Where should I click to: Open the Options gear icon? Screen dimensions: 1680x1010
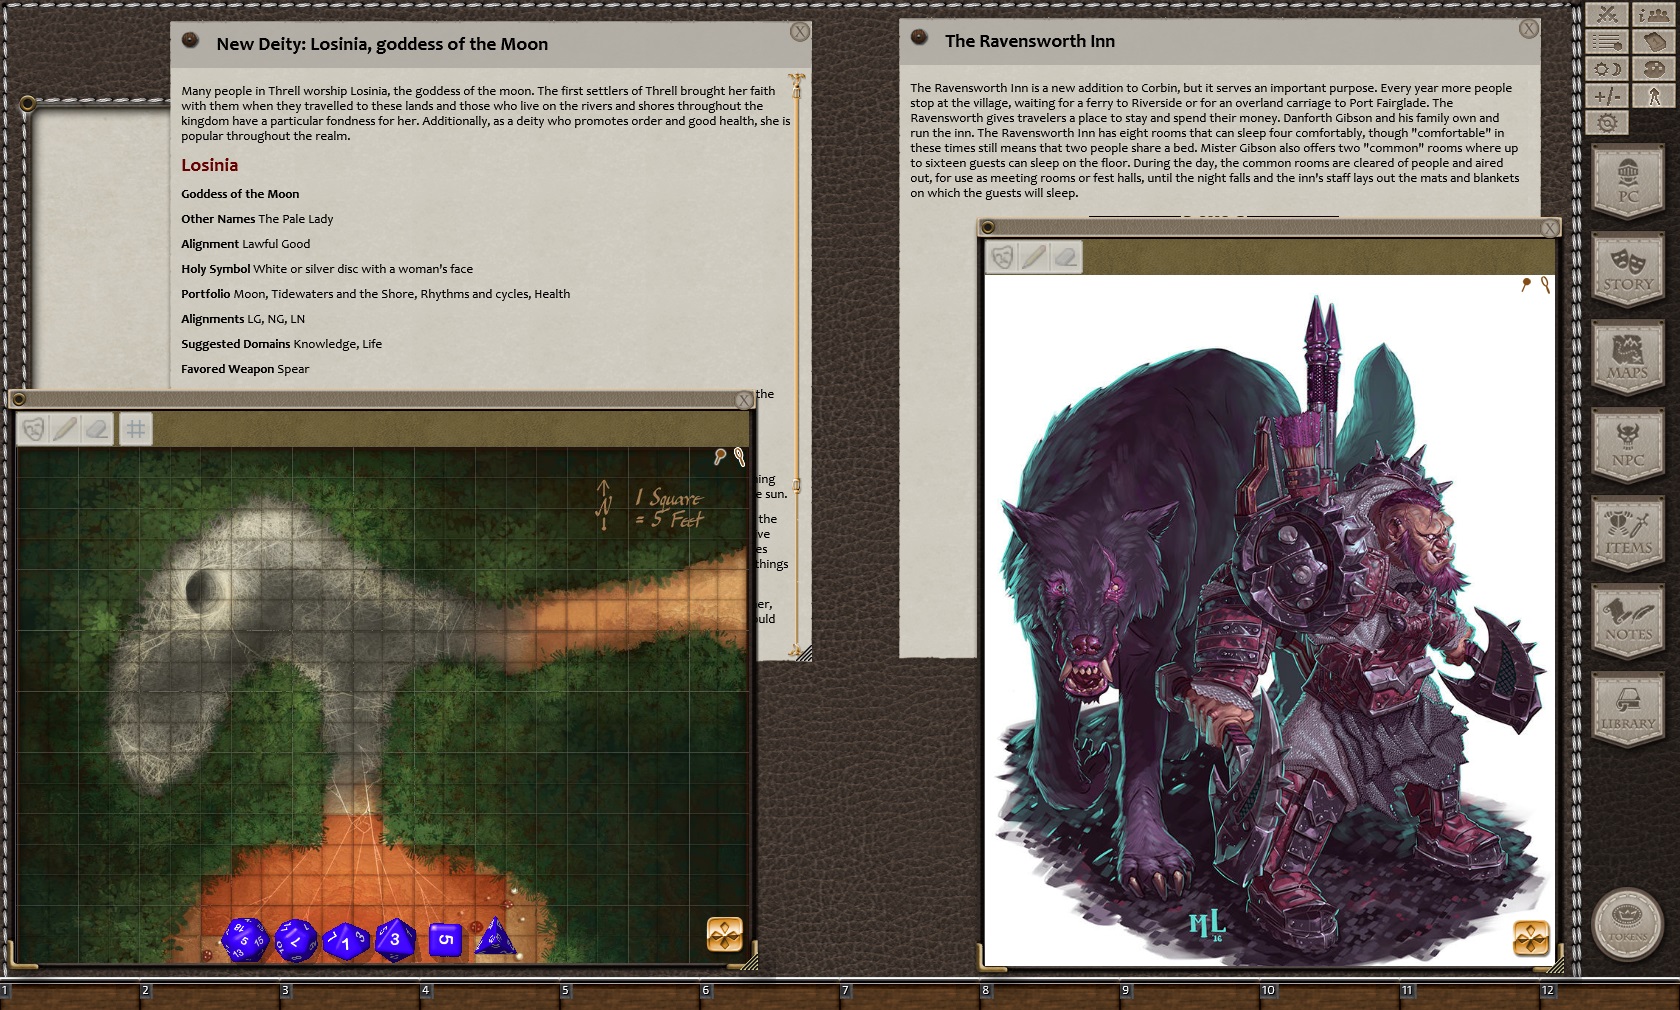1607,120
